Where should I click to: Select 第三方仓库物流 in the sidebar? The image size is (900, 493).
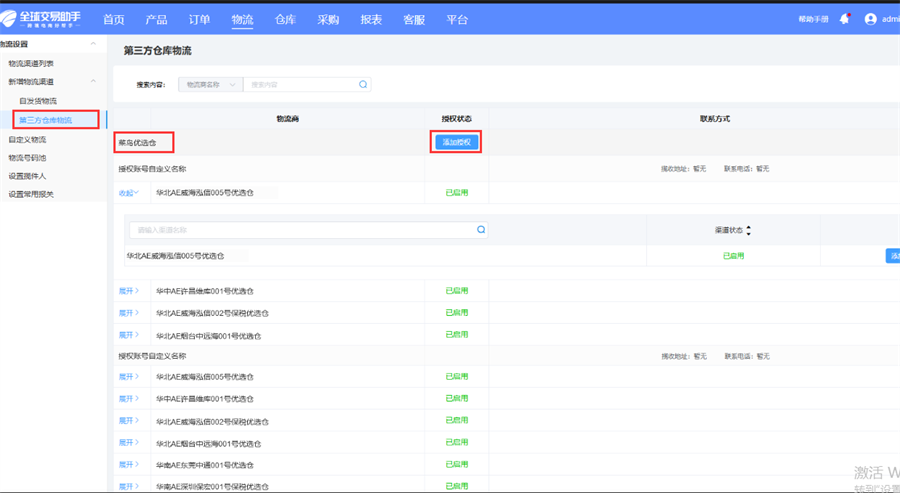[45, 120]
